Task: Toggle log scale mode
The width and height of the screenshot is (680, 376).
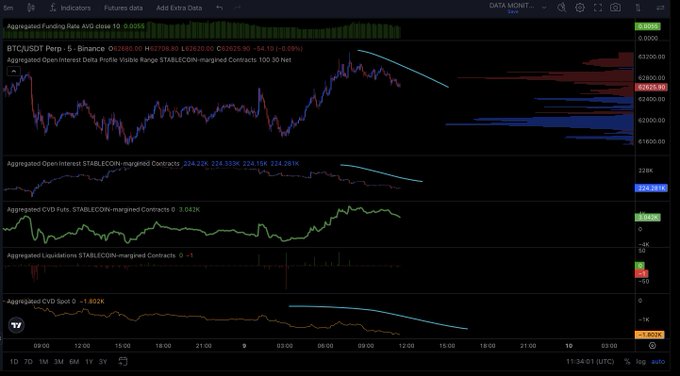Action: click(641, 362)
